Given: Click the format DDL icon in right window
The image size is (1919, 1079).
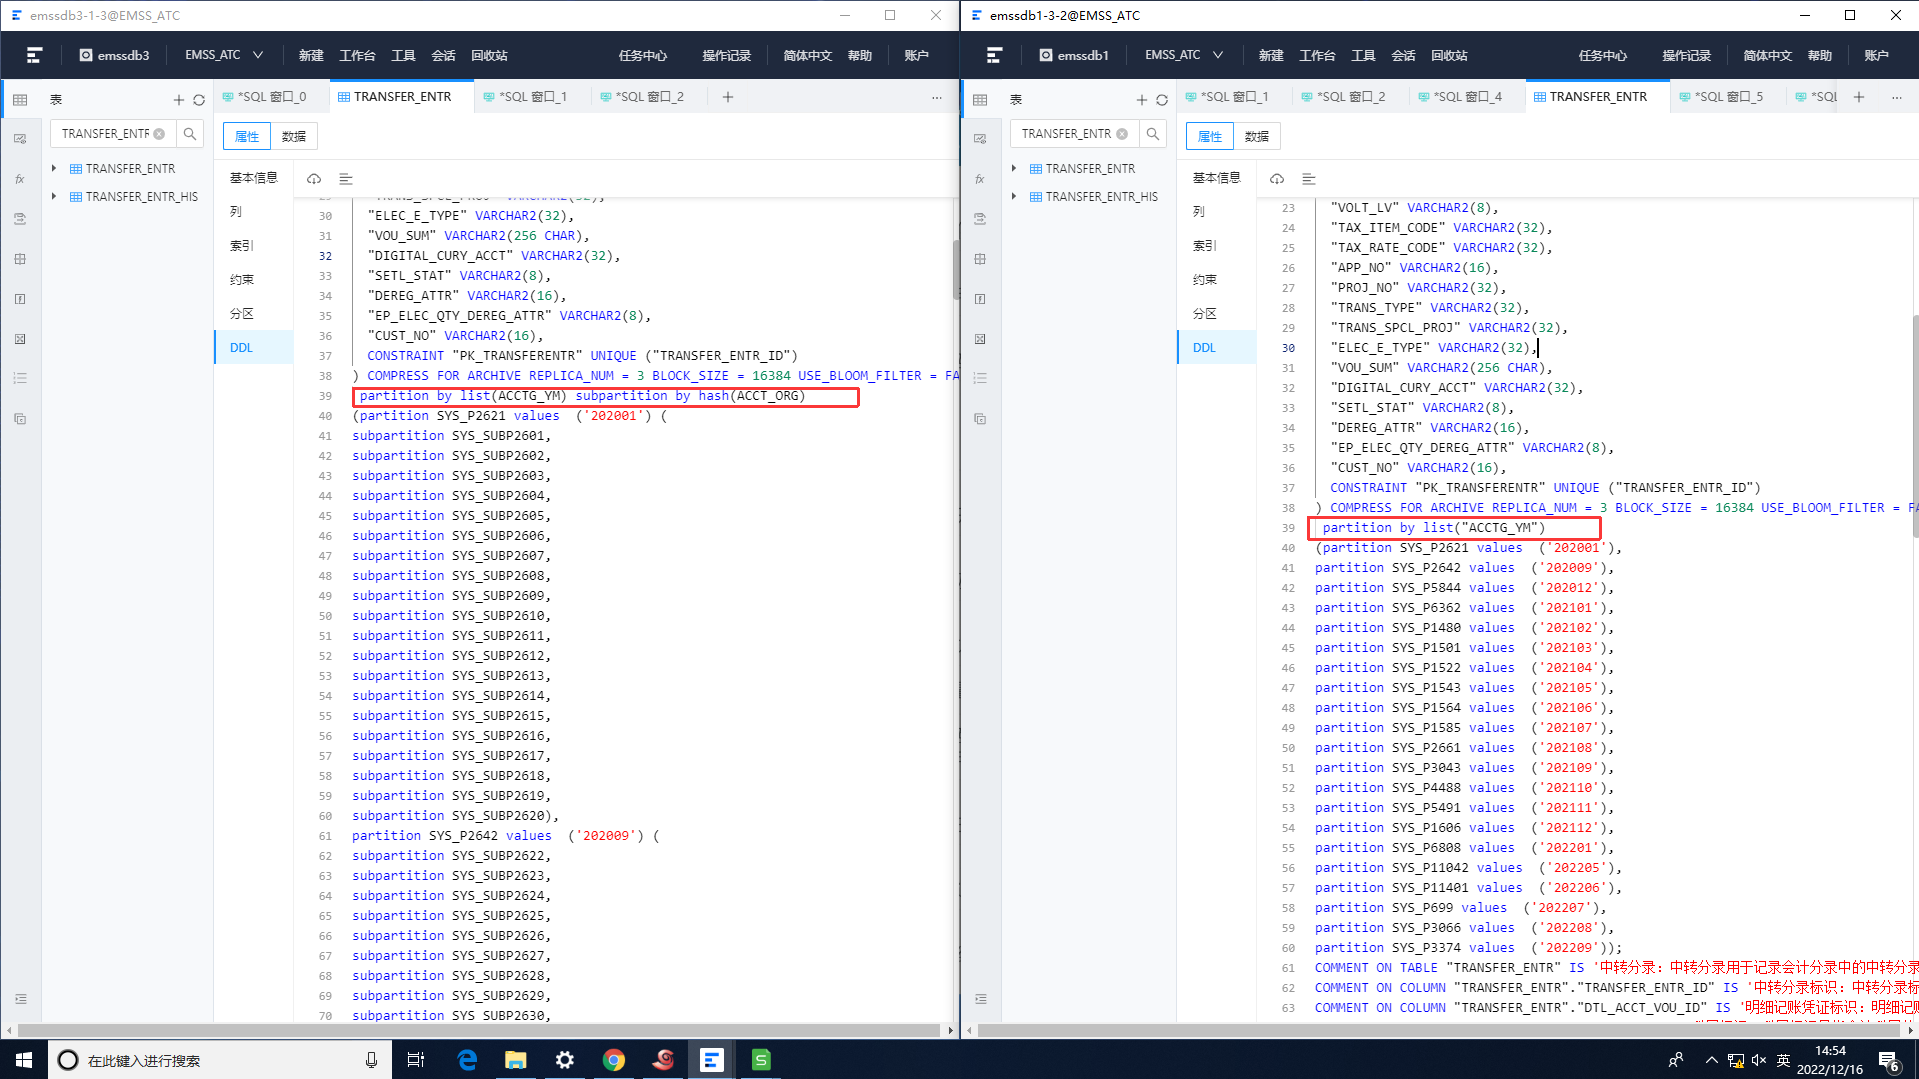Looking at the screenshot, I should tap(1309, 179).
